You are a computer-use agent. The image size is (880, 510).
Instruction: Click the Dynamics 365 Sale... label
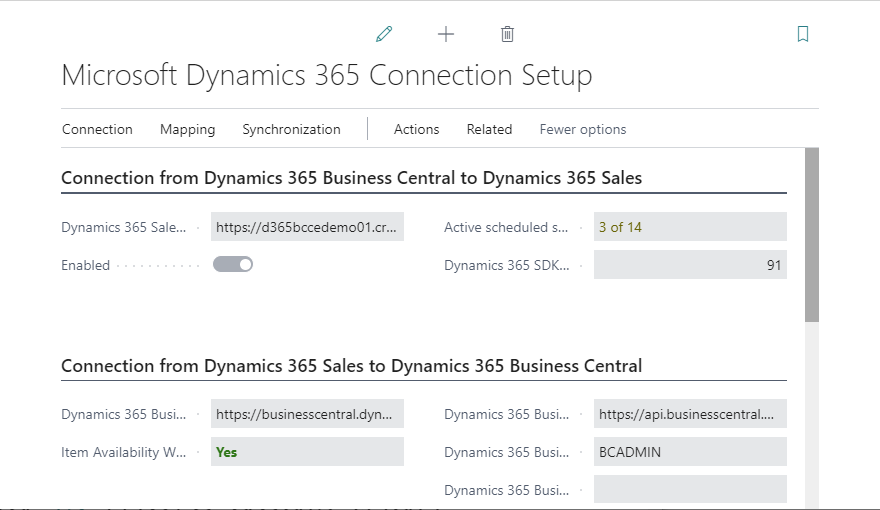[123, 227]
